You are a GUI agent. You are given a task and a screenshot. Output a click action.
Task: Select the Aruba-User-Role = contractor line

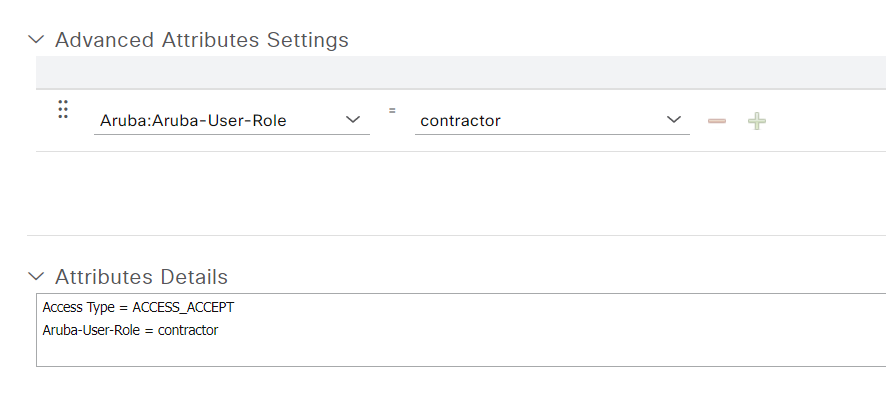coord(130,330)
